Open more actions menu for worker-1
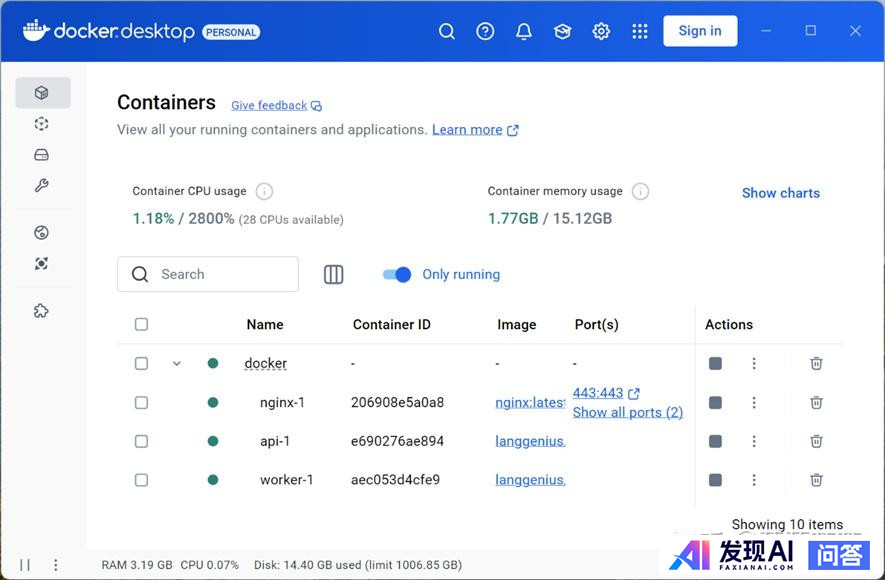This screenshot has width=885, height=580. tap(754, 480)
